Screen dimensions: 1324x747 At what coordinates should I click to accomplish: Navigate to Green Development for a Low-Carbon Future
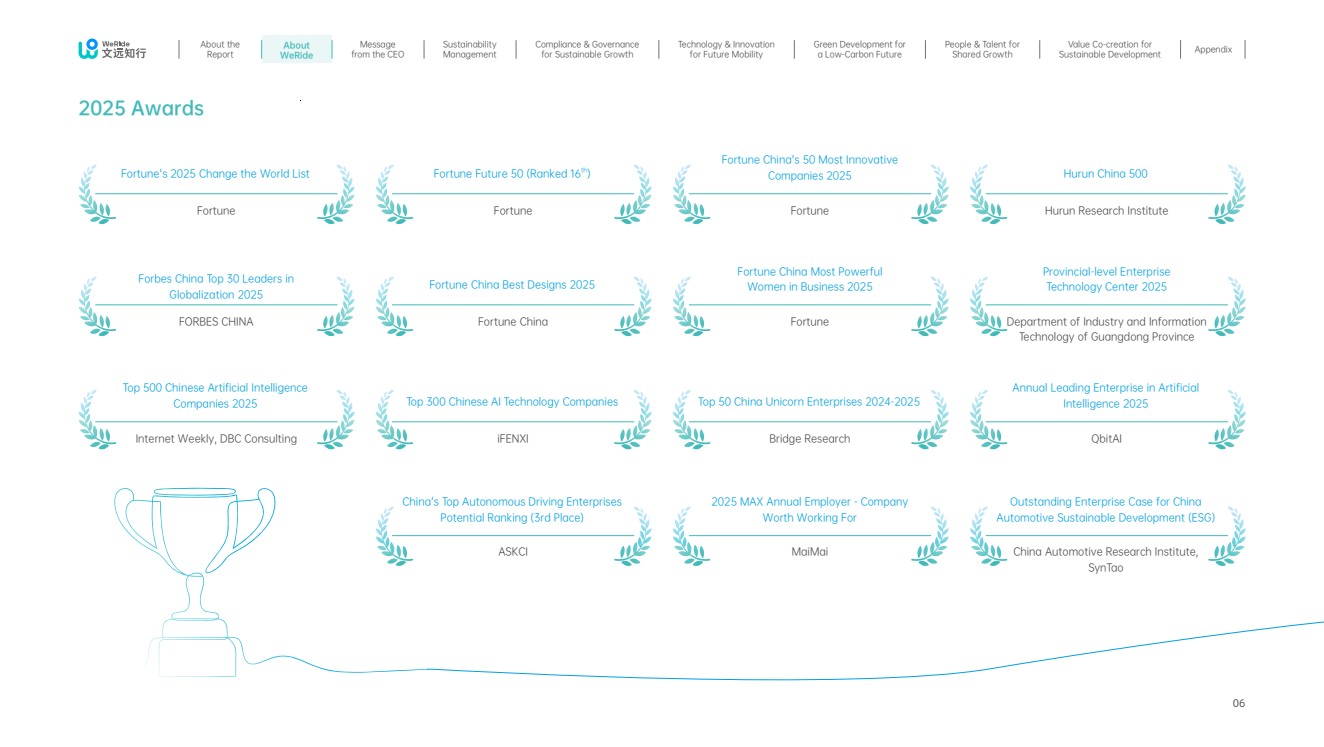coord(859,50)
